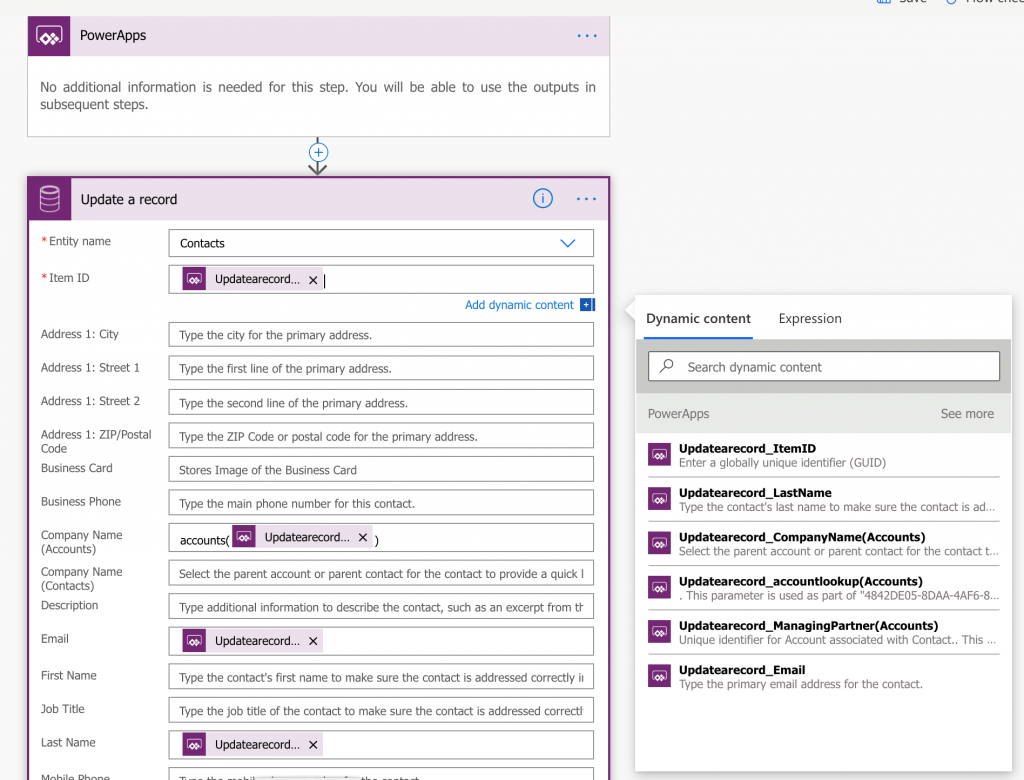Open PowerApps step ellipsis menu
Image resolution: width=1024 pixels, height=780 pixels.
pyautogui.click(x=587, y=36)
